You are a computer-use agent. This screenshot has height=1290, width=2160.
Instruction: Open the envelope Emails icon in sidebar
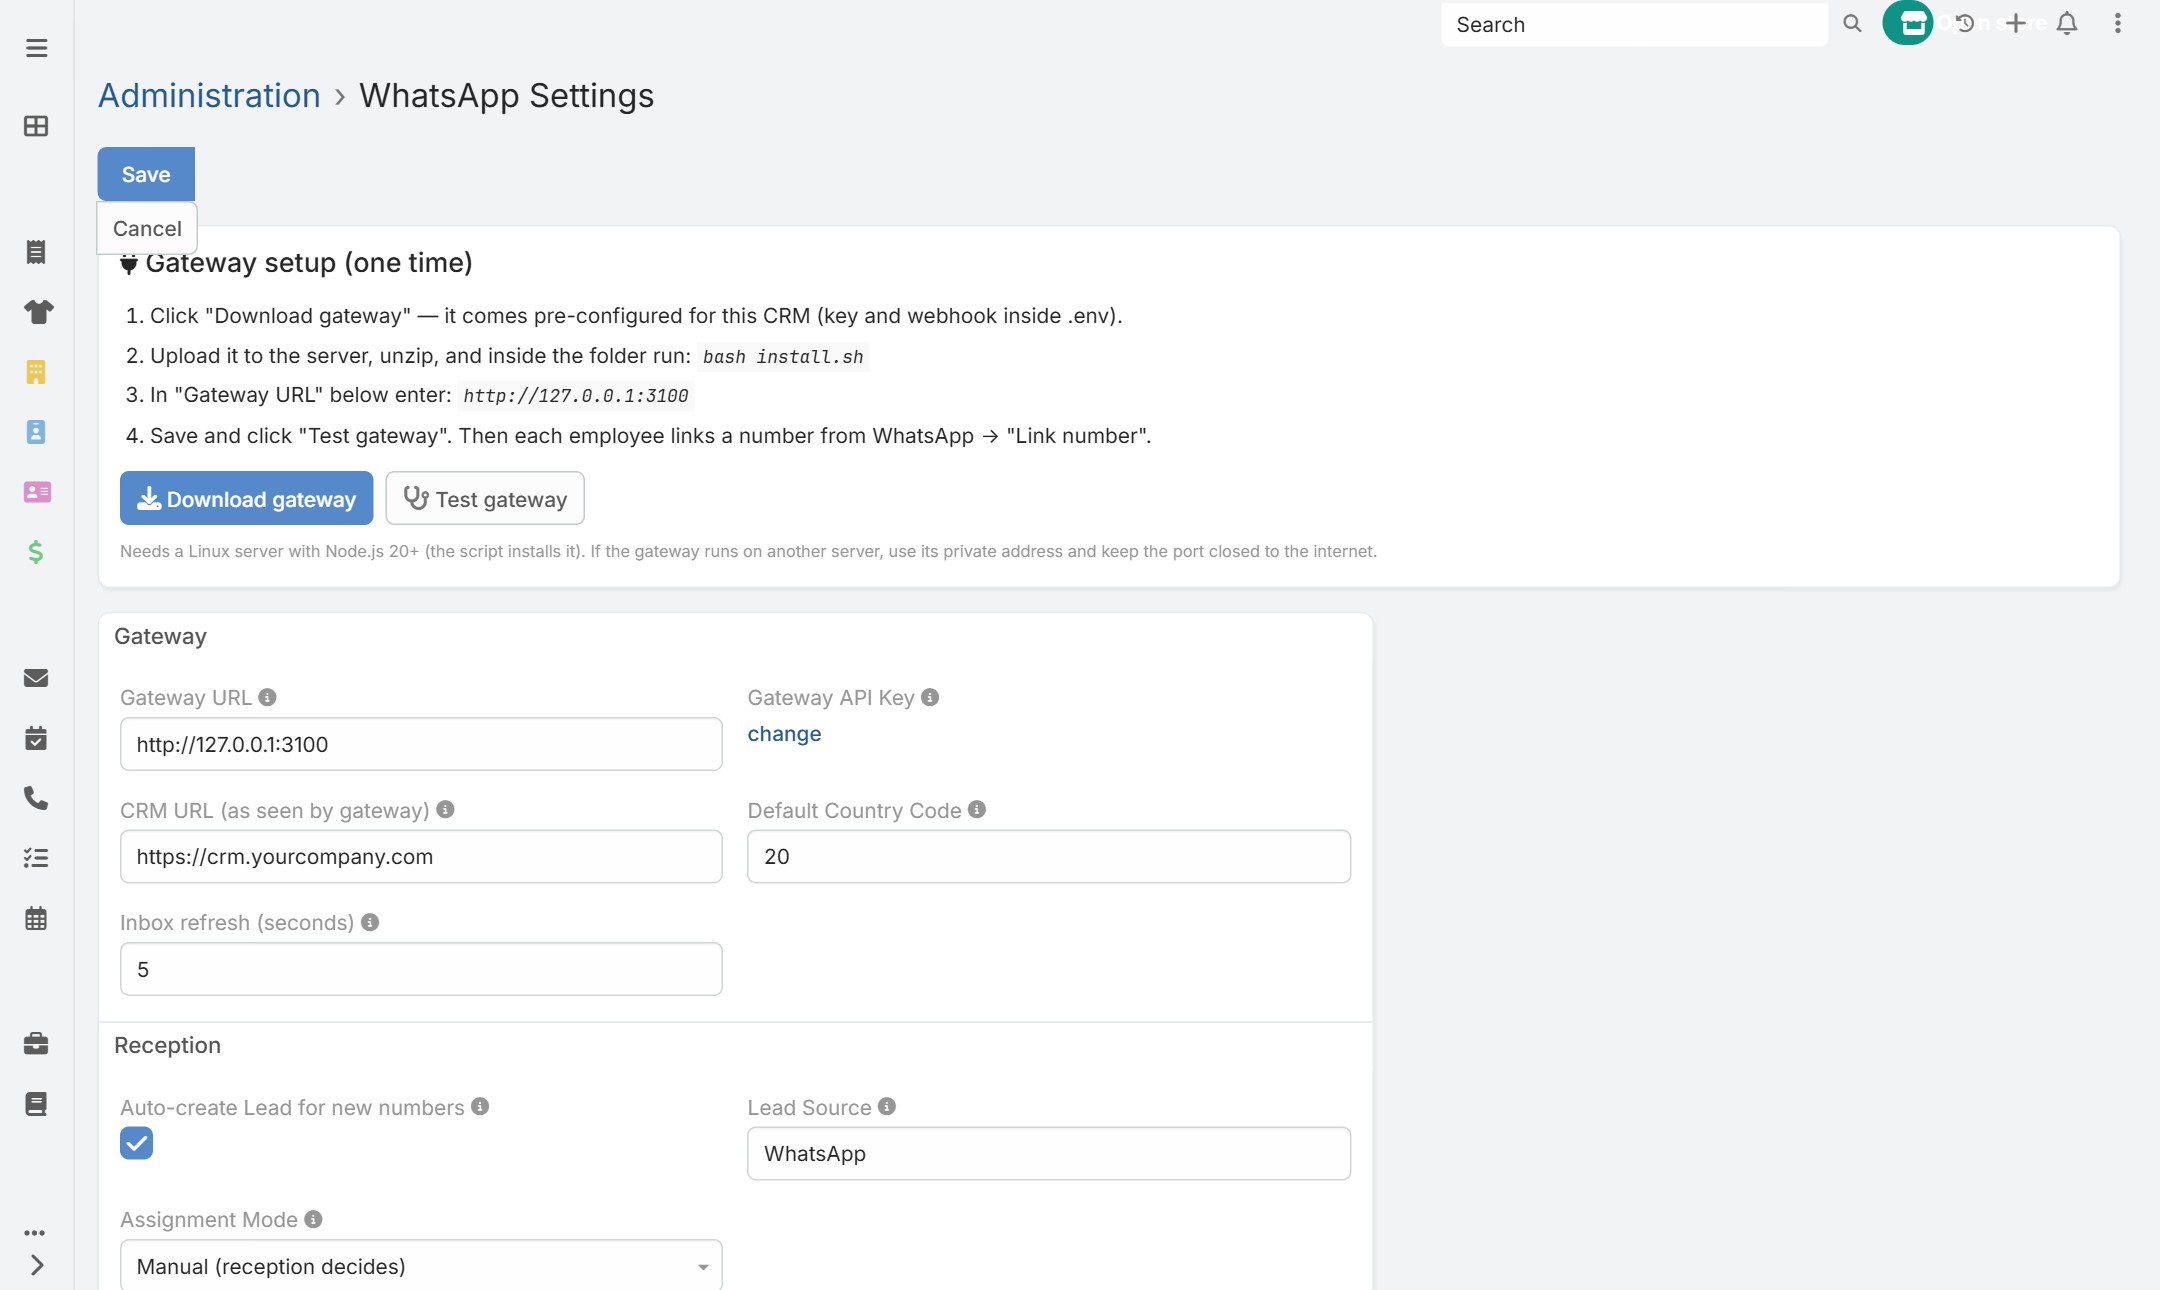point(36,678)
